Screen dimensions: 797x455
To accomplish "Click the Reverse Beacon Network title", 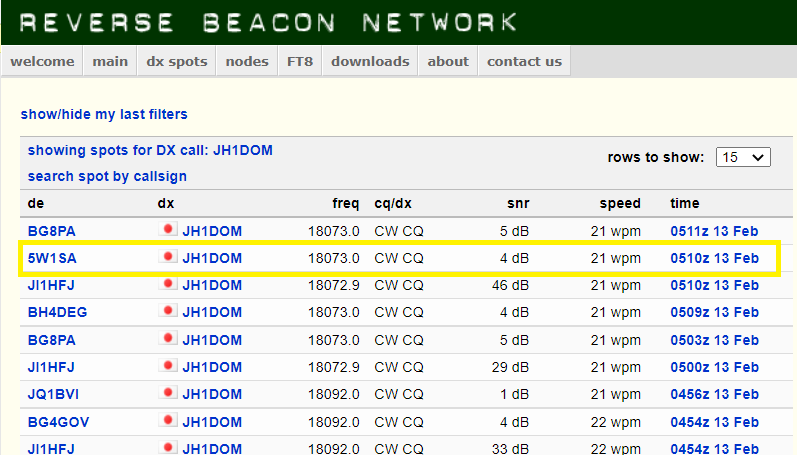I will (x=268, y=22).
